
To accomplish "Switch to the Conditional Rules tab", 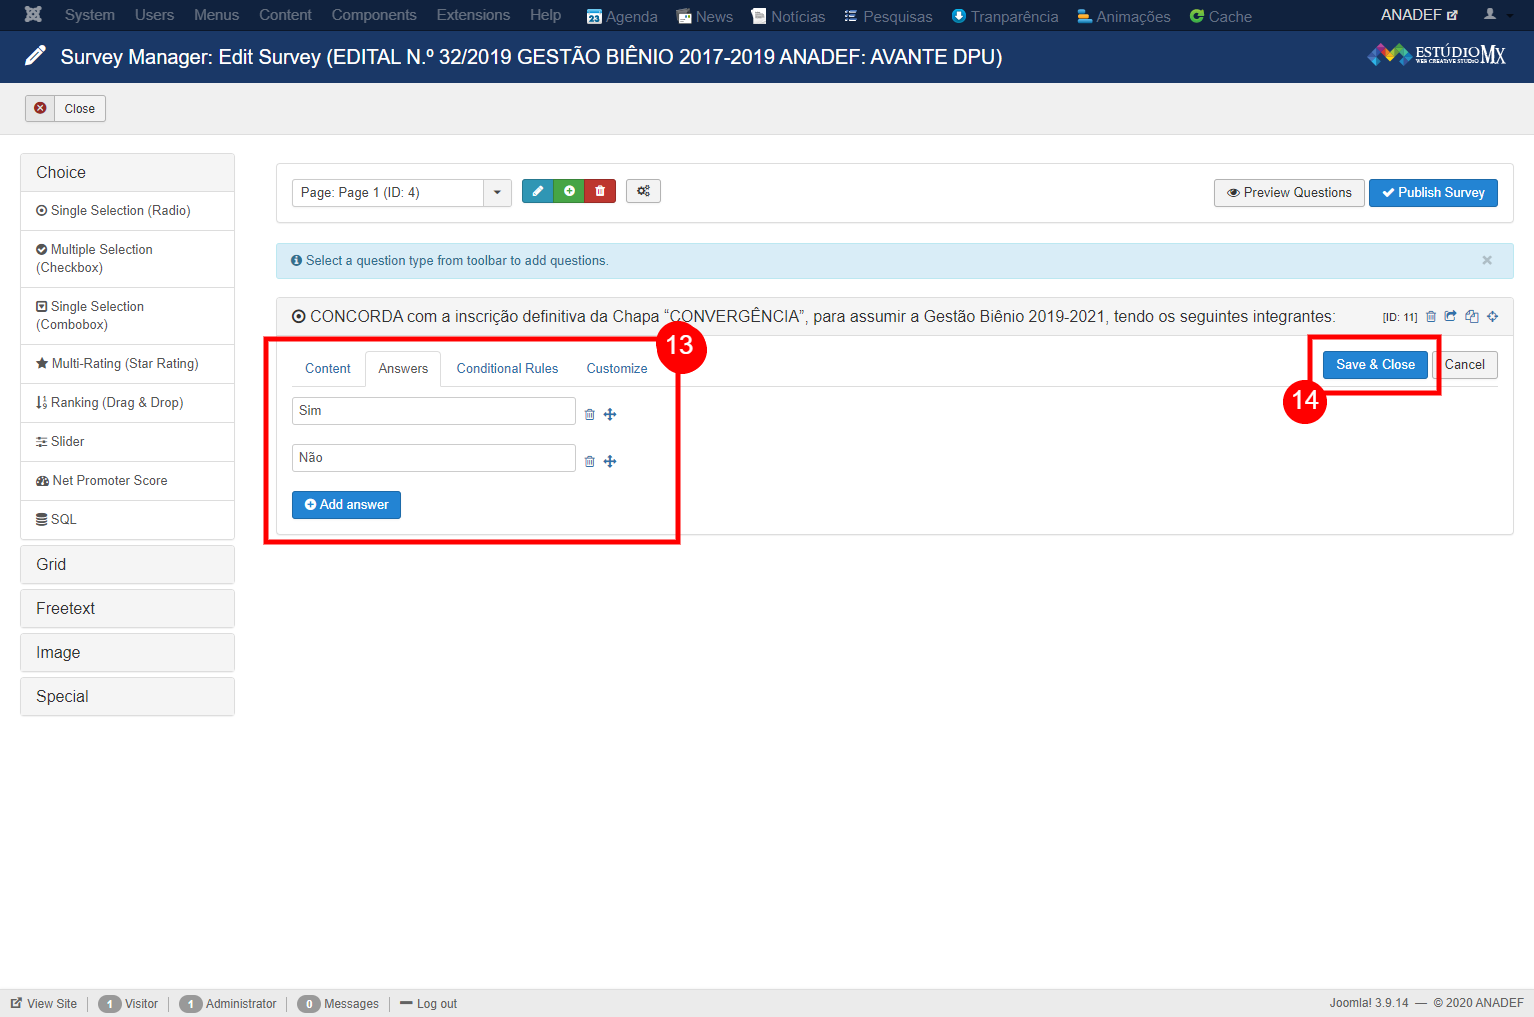I will (507, 369).
